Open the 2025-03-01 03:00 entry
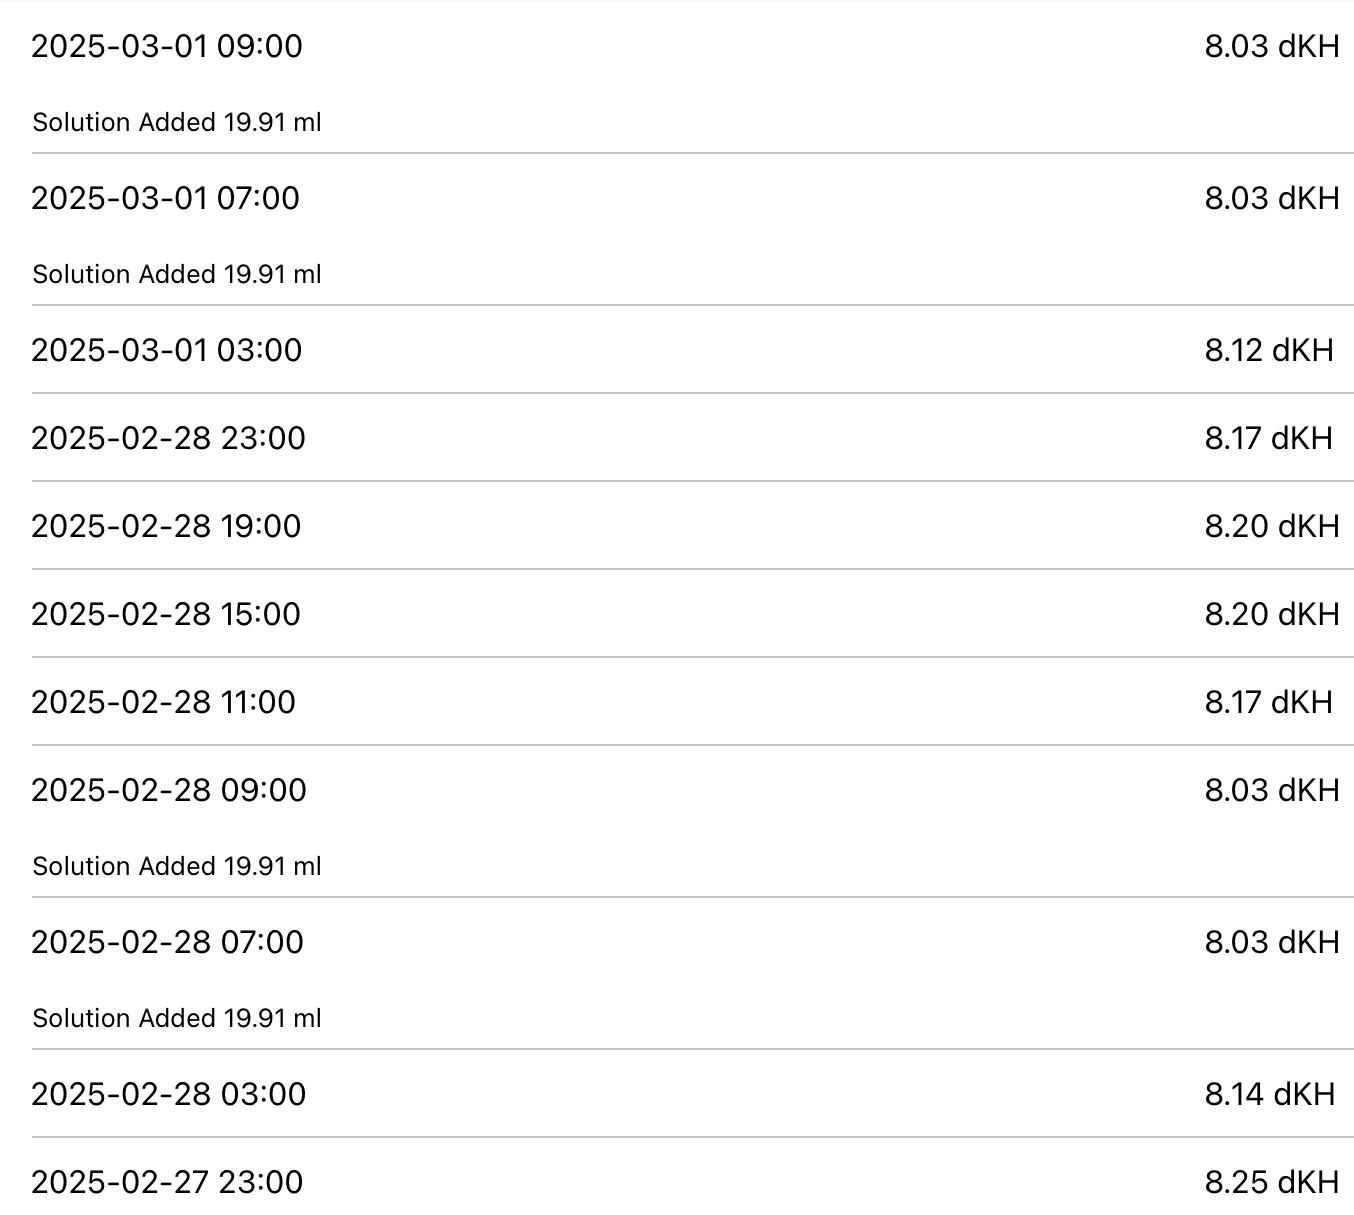This screenshot has height=1215, width=1354. click(167, 351)
